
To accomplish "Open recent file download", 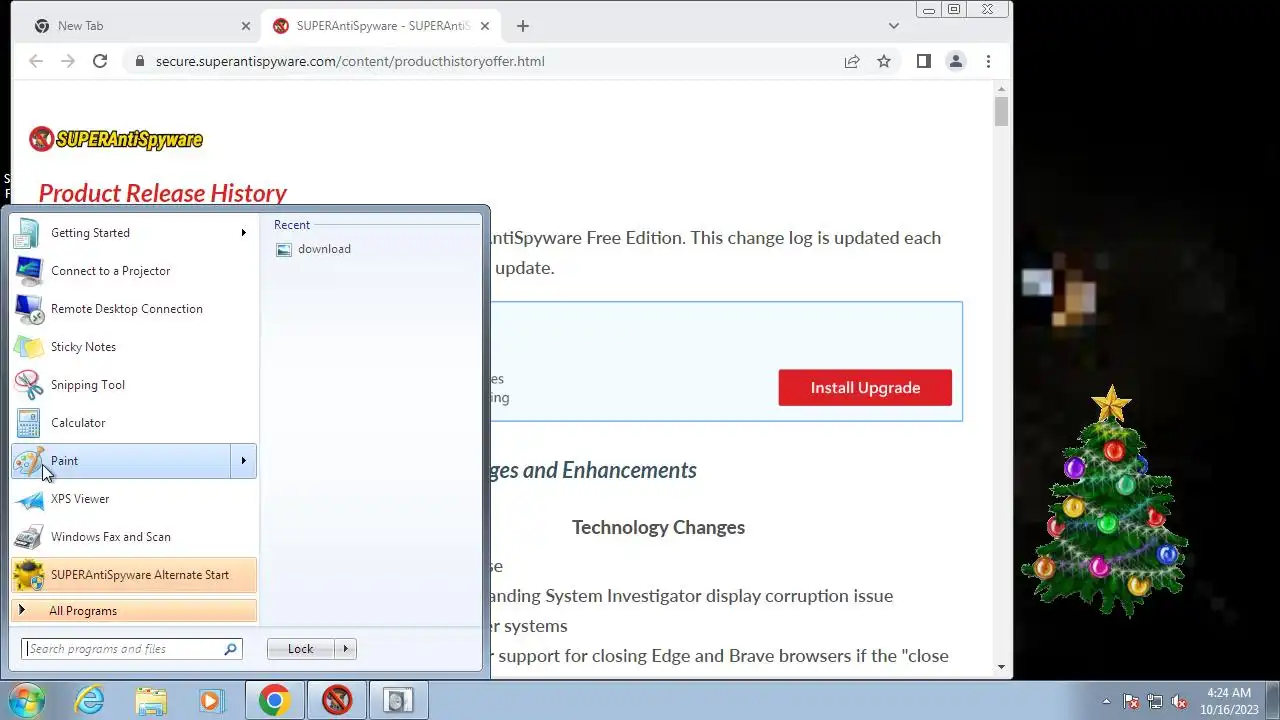I will tap(324, 249).
